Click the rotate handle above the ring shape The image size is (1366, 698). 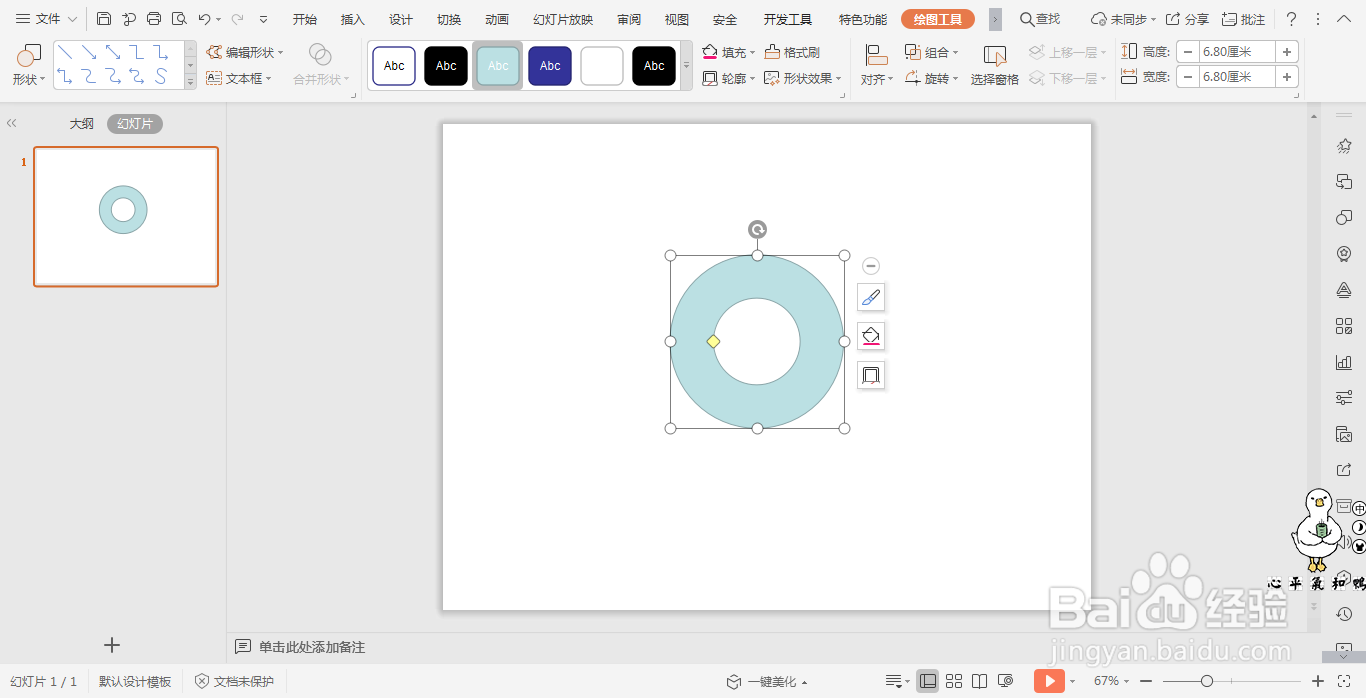pyautogui.click(x=757, y=230)
